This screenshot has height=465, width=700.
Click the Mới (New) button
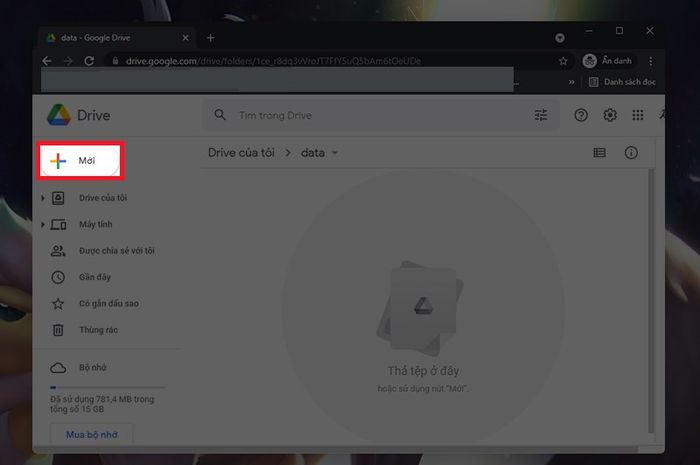click(x=80, y=161)
